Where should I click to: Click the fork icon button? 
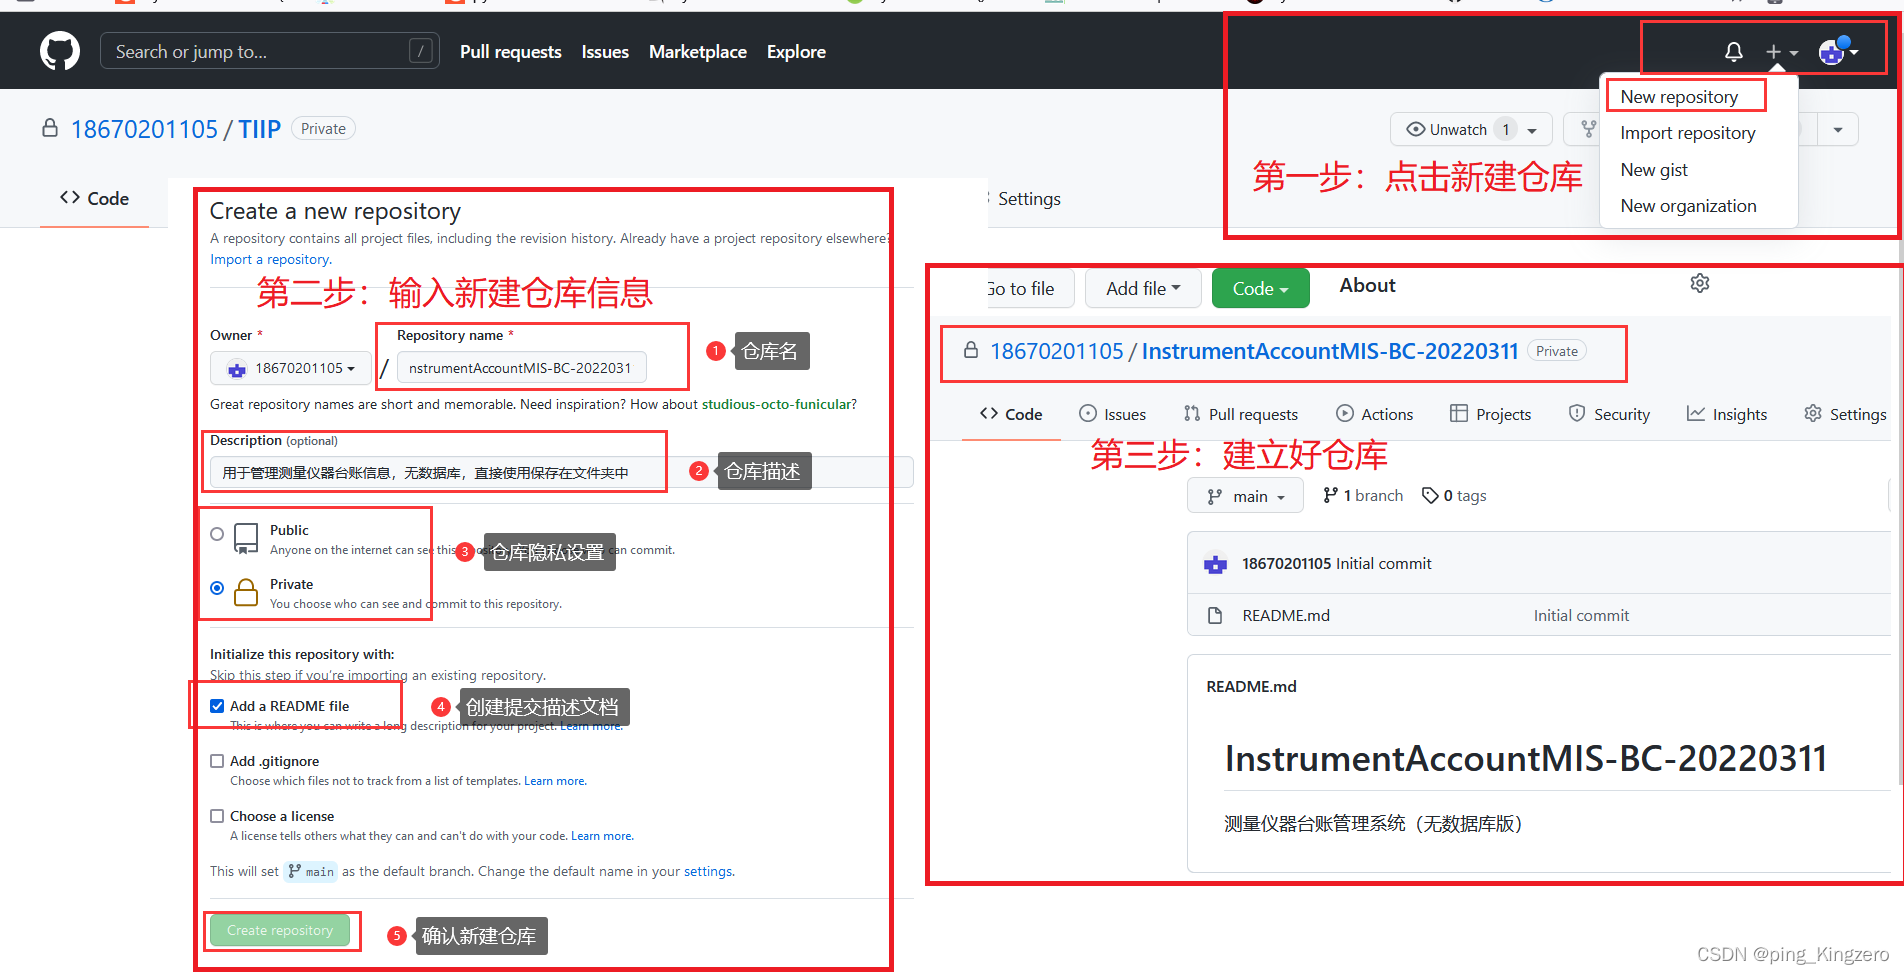click(1588, 129)
